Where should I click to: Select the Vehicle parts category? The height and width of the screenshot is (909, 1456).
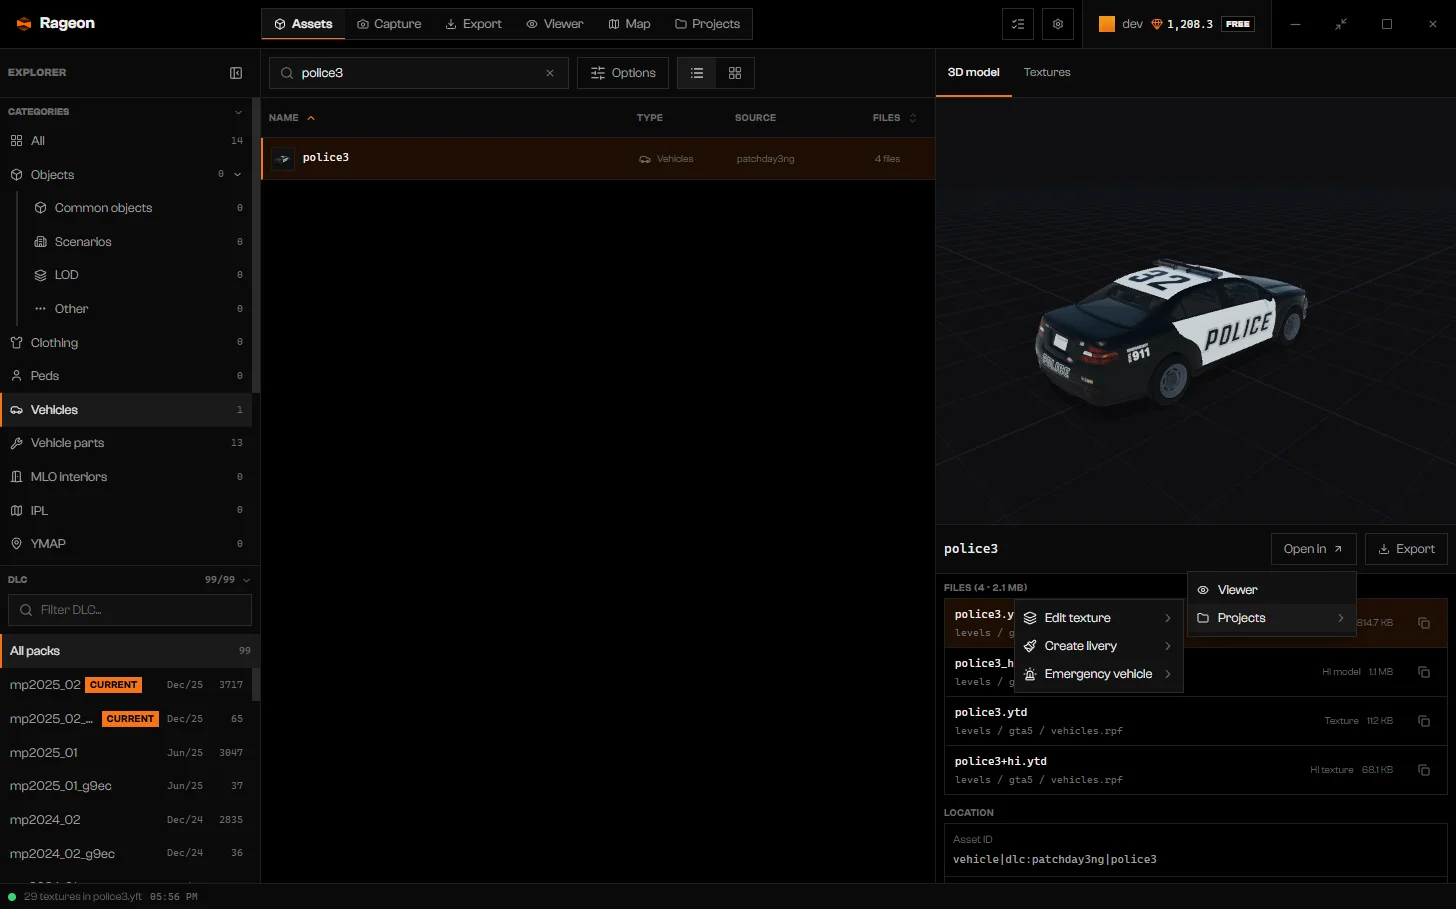tap(126, 443)
